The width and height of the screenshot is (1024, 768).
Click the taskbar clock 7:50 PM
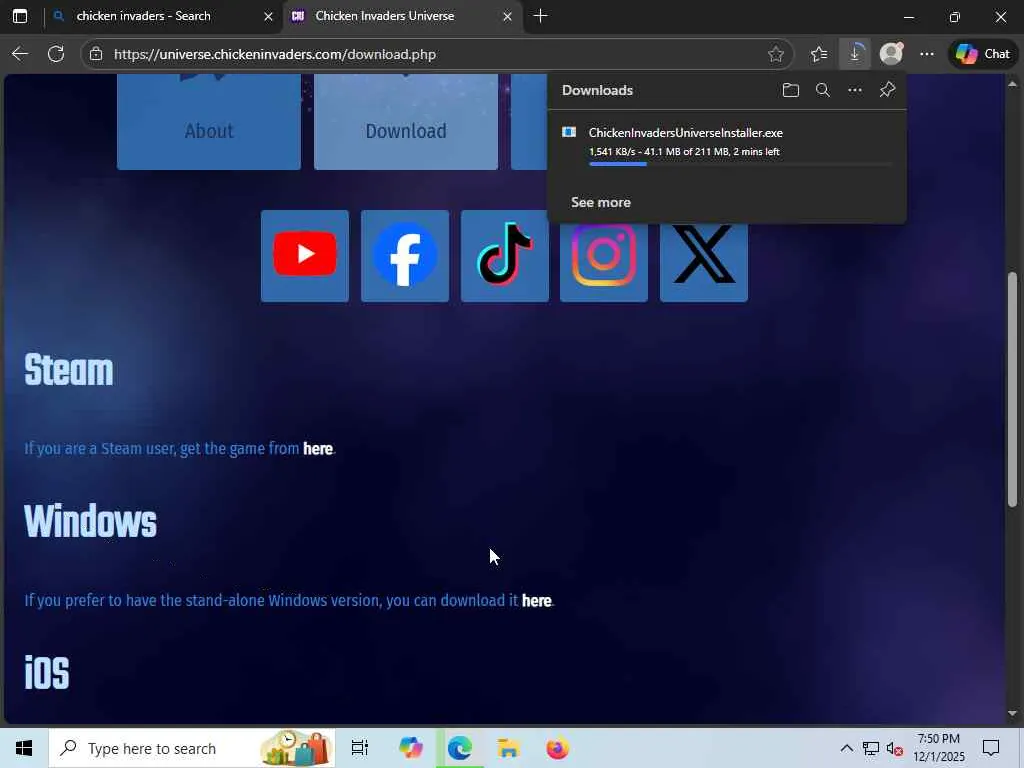(x=938, y=739)
